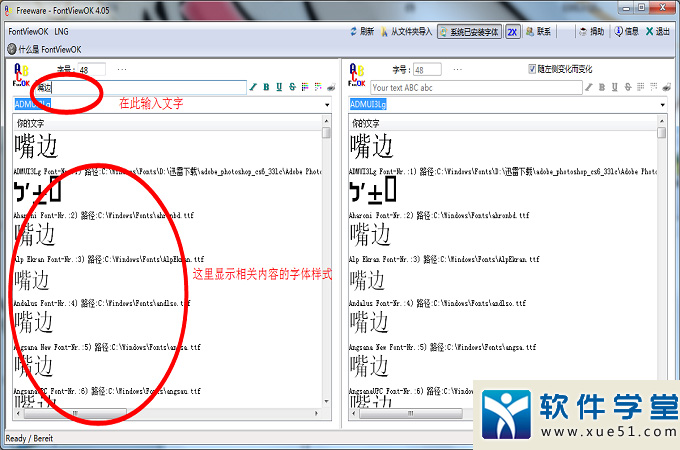
Task: Expand the right pane font dropdown
Action: coord(662,104)
